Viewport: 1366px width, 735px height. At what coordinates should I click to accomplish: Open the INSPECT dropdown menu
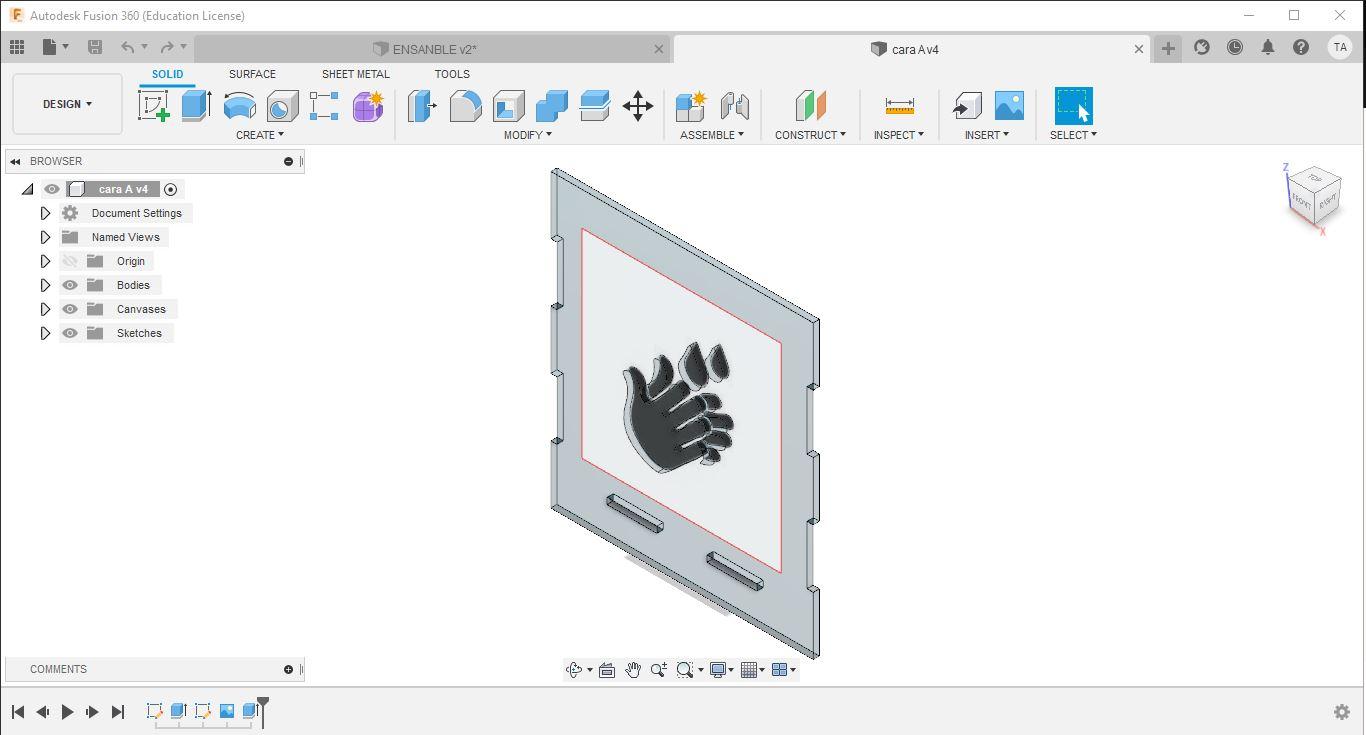(x=899, y=135)
